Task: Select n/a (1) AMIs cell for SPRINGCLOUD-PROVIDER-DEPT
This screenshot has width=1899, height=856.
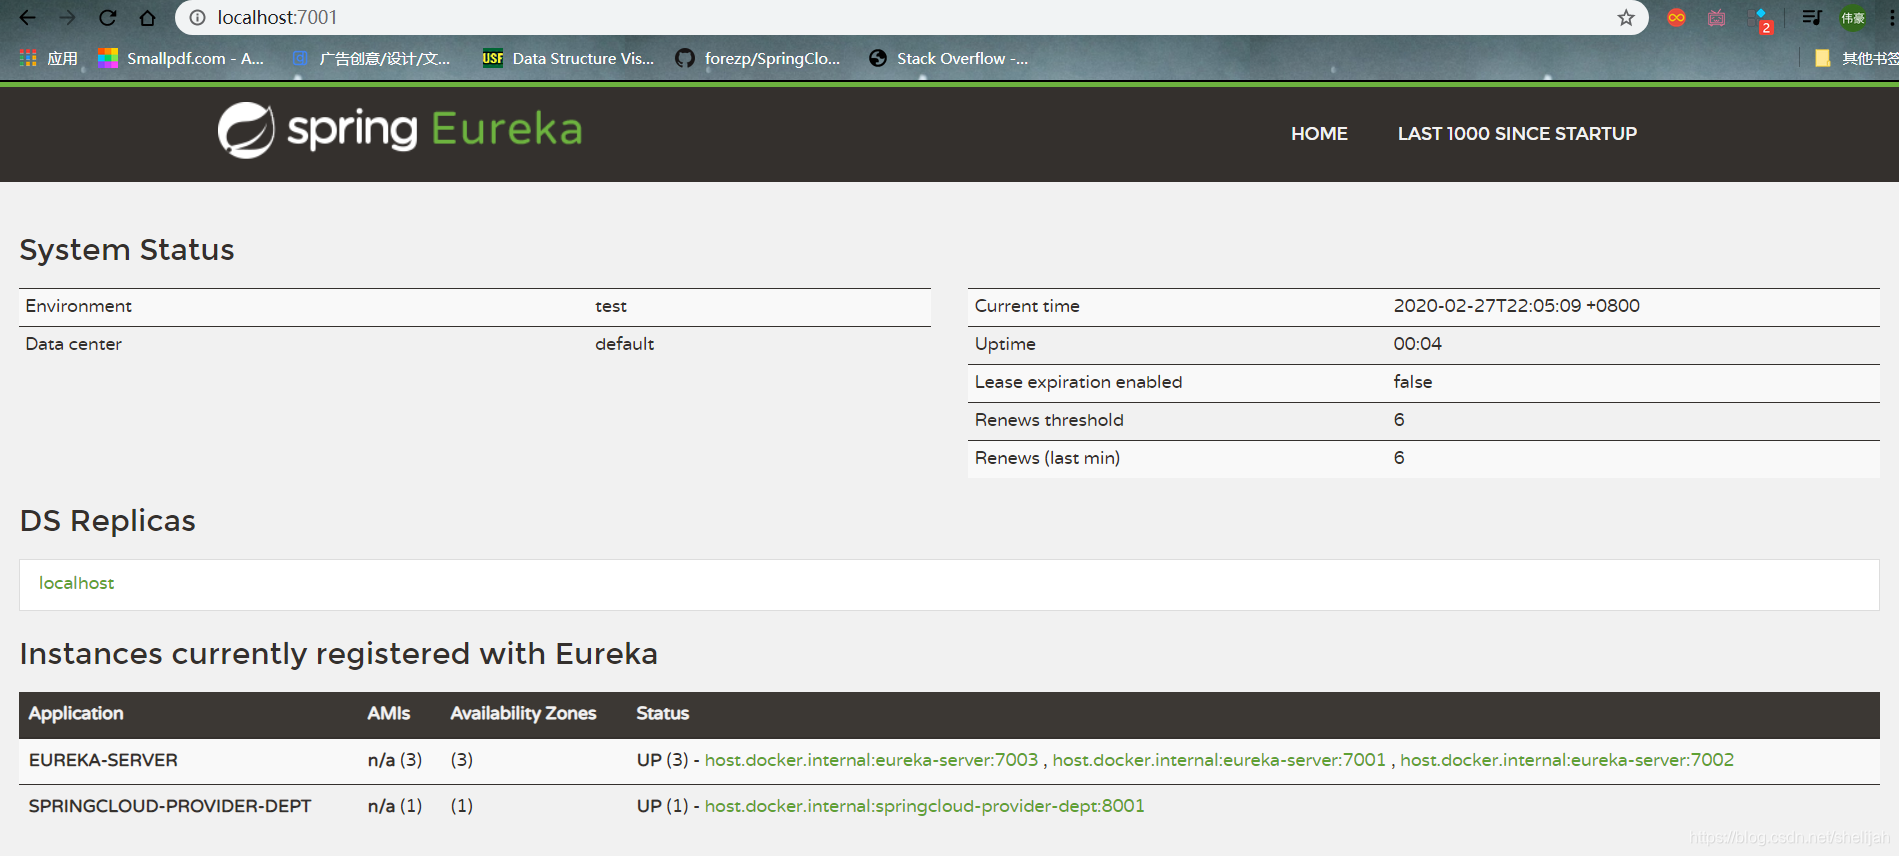Action: pos(395,806)
